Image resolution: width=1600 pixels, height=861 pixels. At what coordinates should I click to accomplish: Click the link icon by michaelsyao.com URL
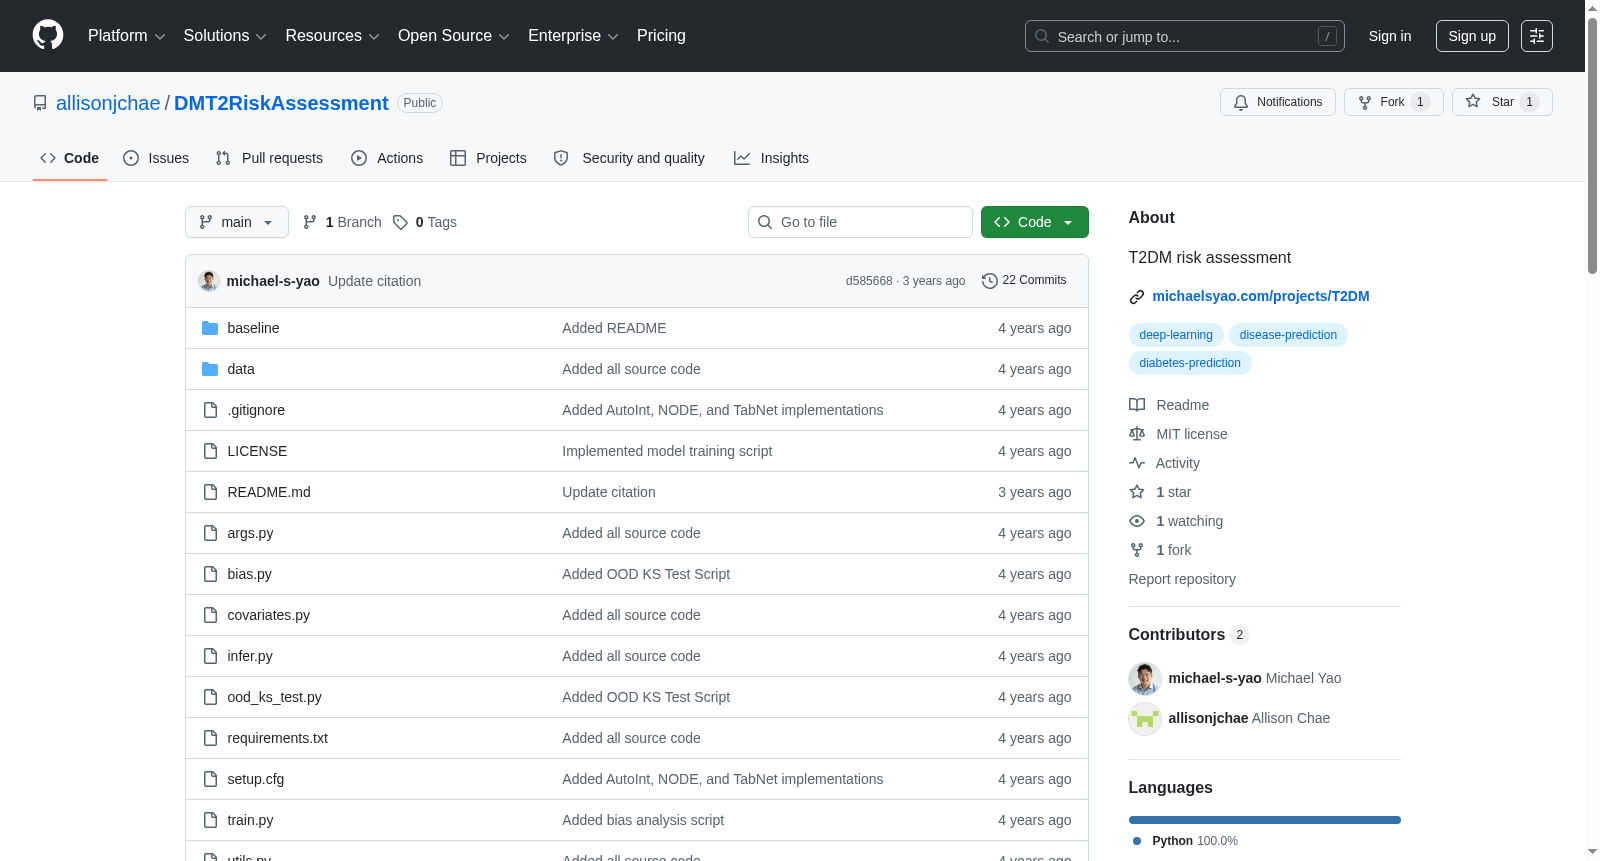[1137, 297]
